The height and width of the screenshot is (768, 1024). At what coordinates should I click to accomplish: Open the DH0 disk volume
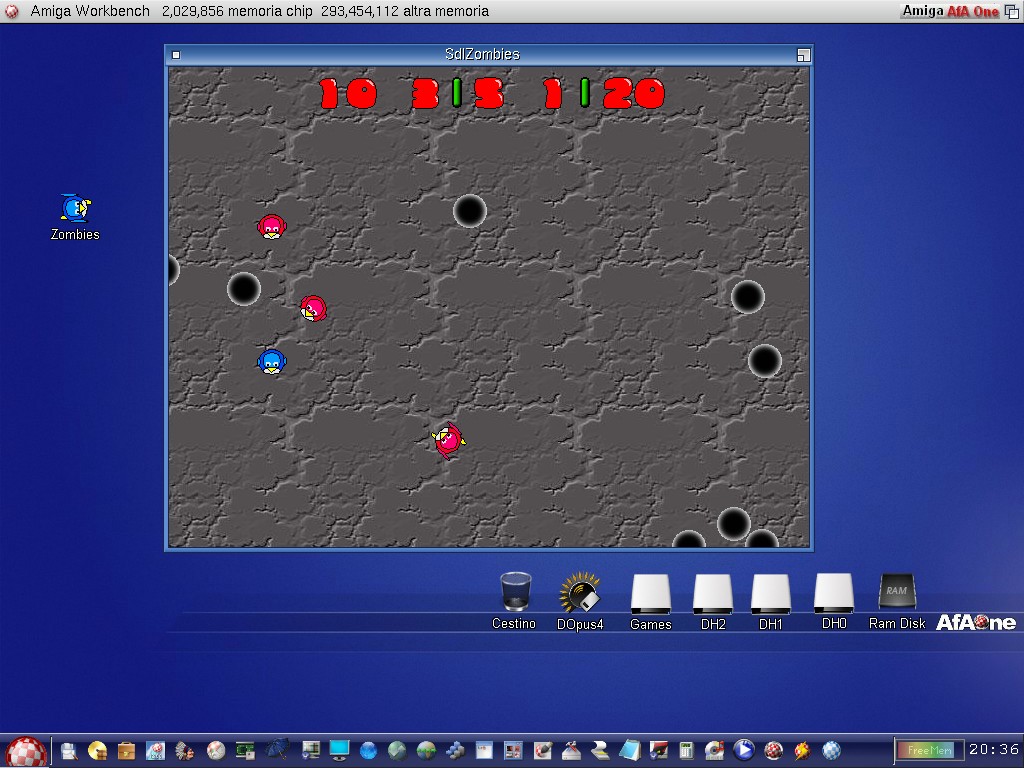(x=834, y=593)
